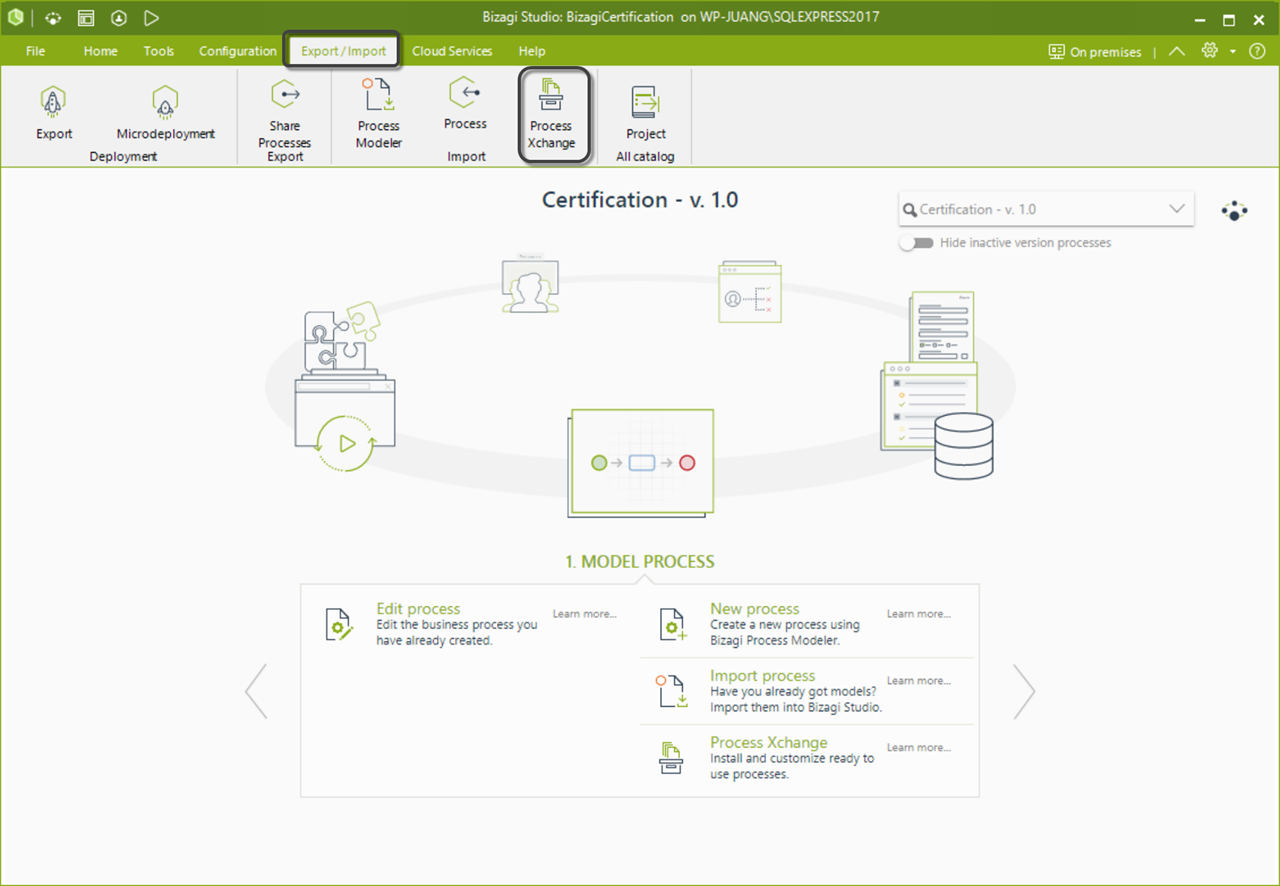Click the hexagon stamp icon in title bar
This screenshot has height=886, width=1280.
[119, 18]
